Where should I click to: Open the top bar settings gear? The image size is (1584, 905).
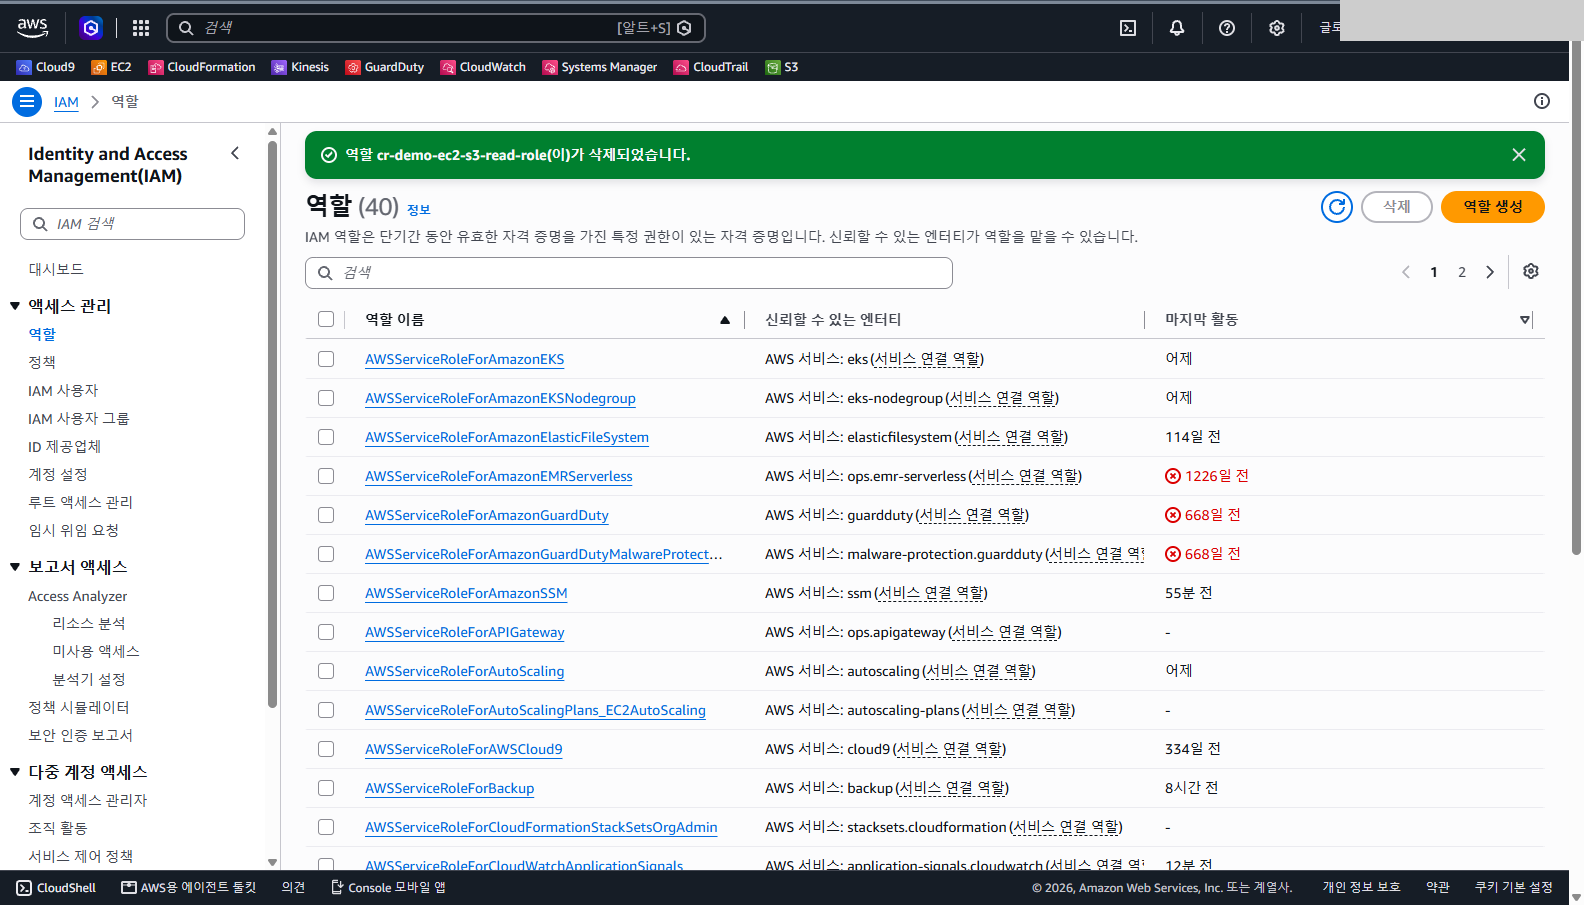tap(1277, 28)
